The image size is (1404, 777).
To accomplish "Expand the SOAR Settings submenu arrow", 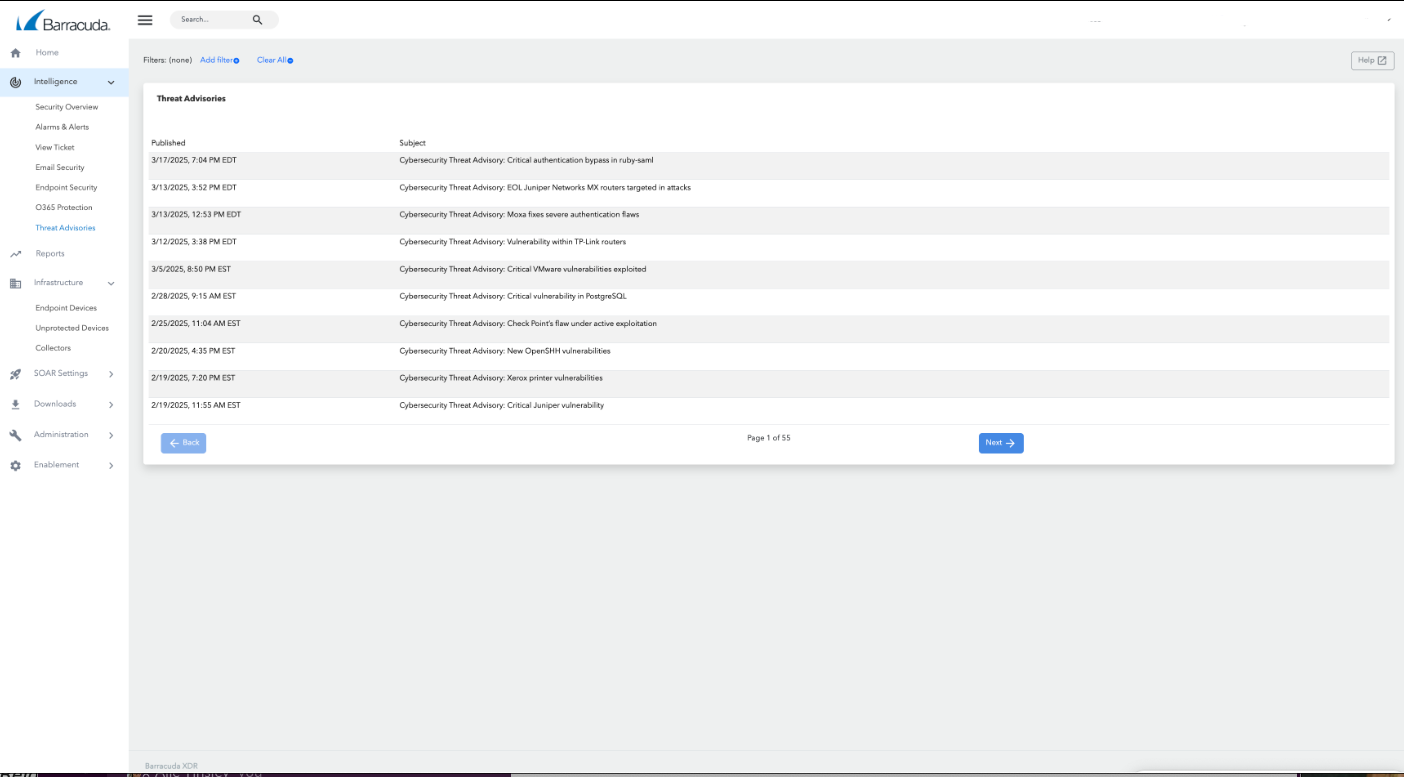I will coord(111,374).
